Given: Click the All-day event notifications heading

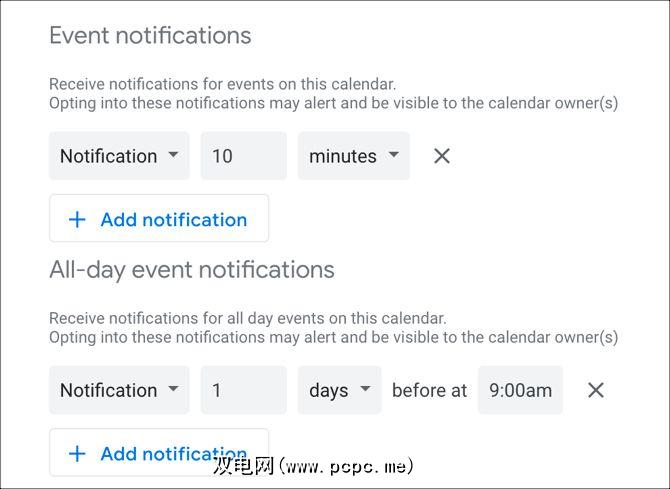Looking at the screenshot, I should coord(192,270).
